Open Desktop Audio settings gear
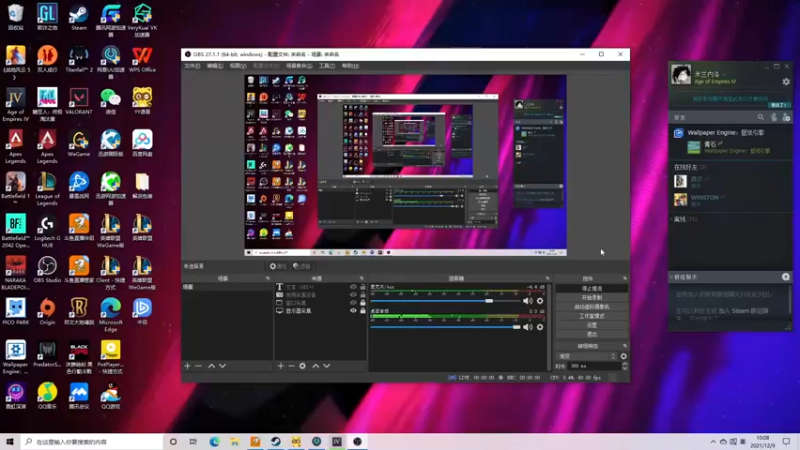Screen dimensions: 800x450 coord(540,327)
